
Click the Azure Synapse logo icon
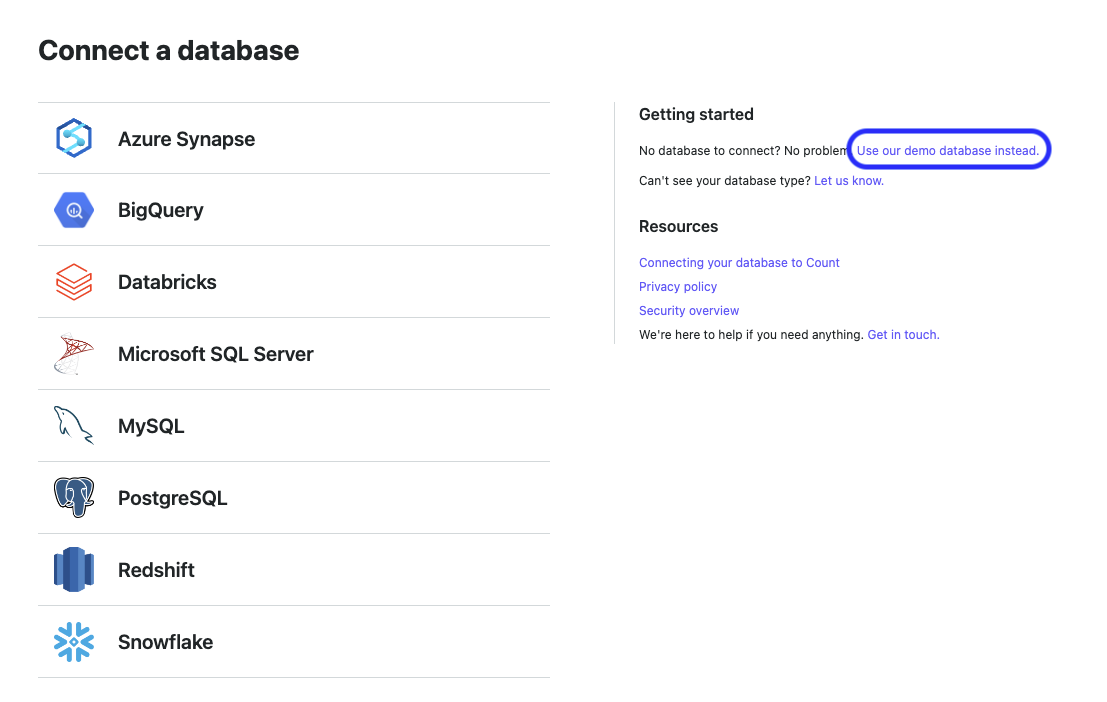pyautogui.click(x=73, y=138)
